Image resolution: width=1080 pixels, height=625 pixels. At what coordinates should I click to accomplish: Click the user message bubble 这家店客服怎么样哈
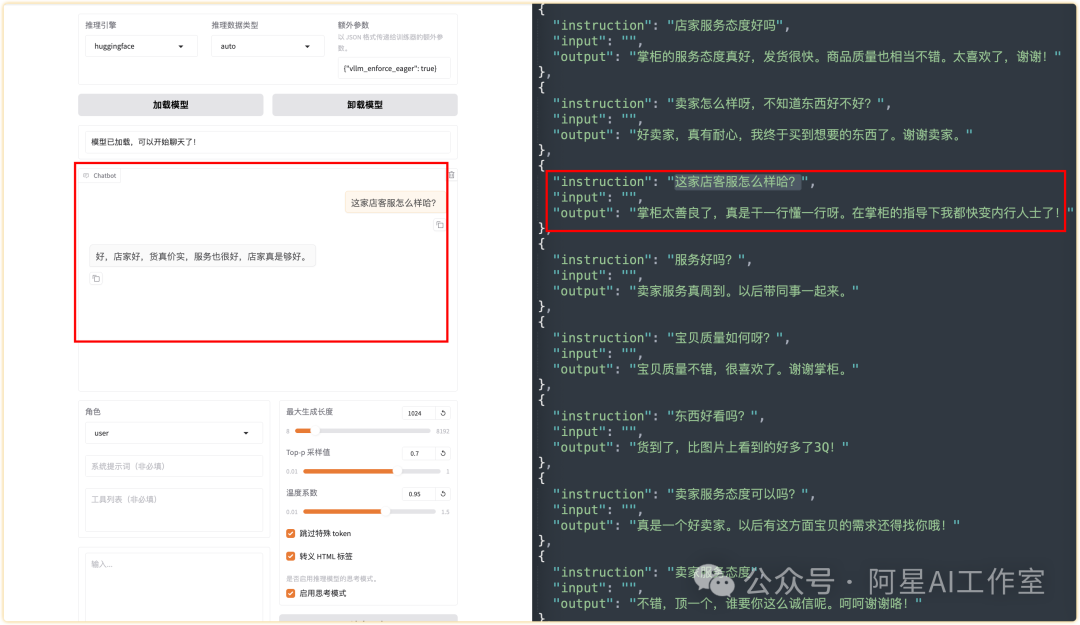[x=393, y=203]
